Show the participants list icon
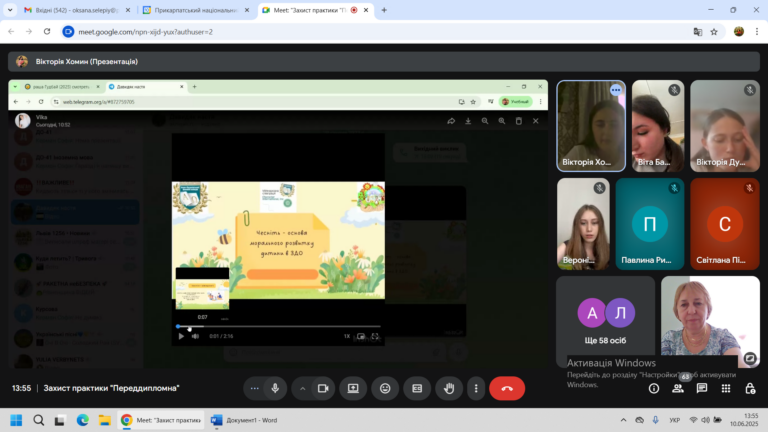The image size is (768, 432). 678,388
